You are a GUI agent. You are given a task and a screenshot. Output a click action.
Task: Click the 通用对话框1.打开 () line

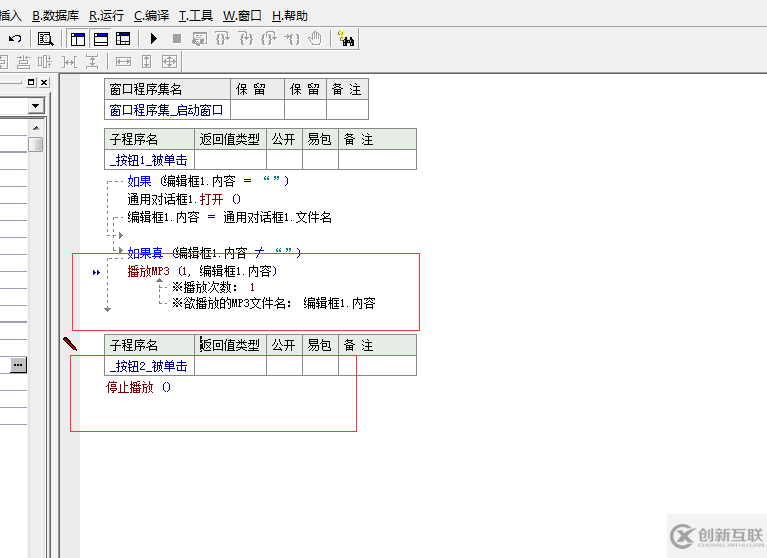click(184, 200)
